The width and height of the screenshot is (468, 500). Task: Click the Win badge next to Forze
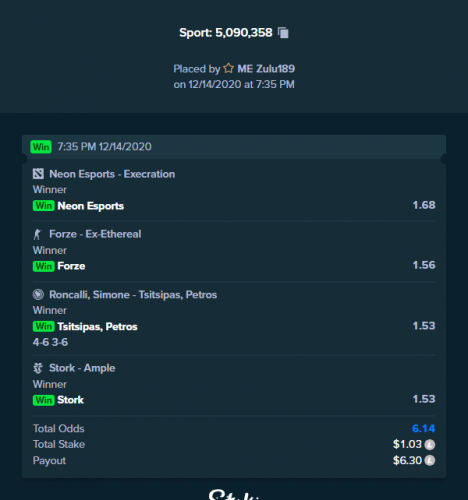[44, 266]
